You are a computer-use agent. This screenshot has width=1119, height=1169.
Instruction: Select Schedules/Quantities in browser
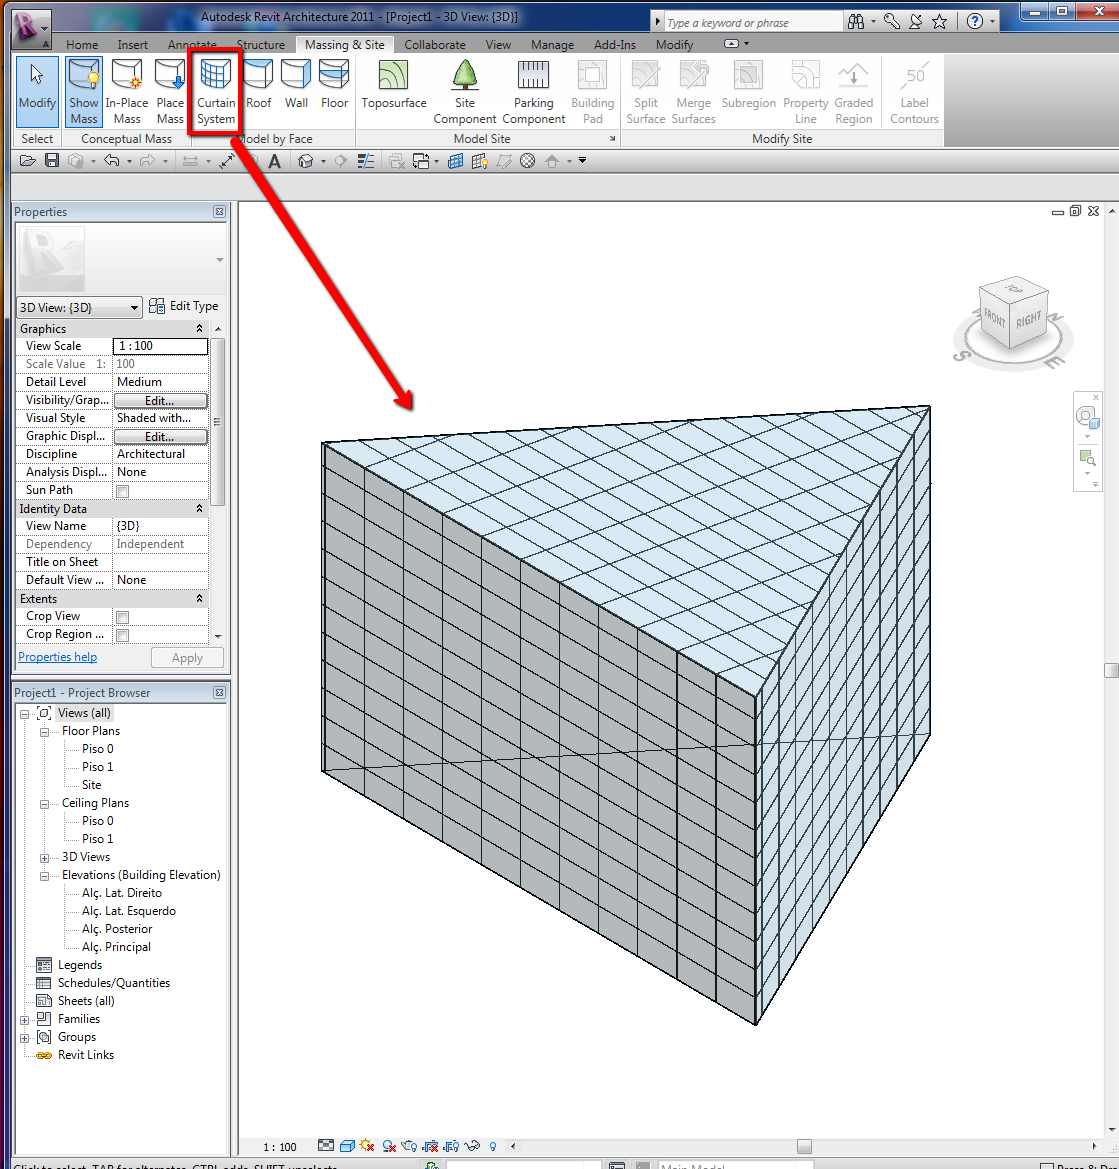(114, 983)
